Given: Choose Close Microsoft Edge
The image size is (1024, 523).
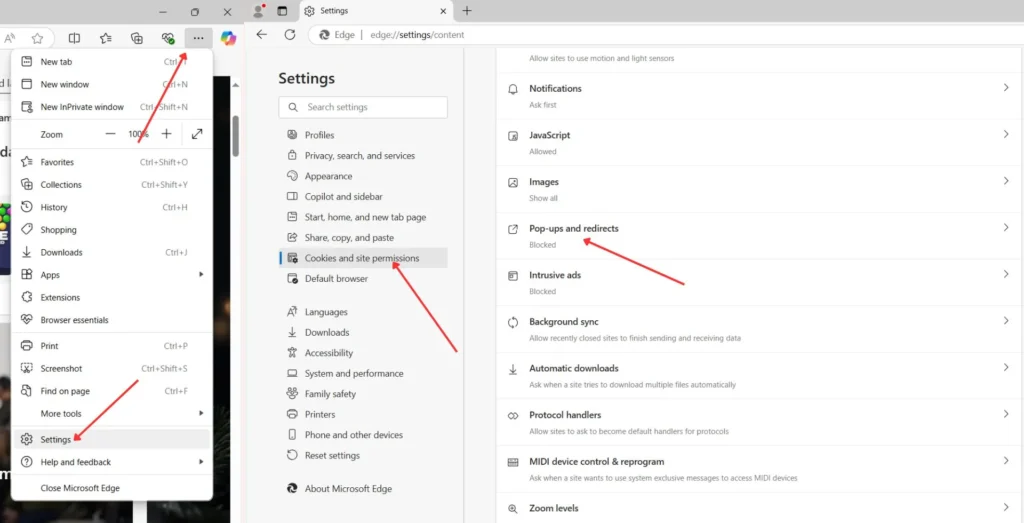Looking at the screenshot, I should 112,488.
